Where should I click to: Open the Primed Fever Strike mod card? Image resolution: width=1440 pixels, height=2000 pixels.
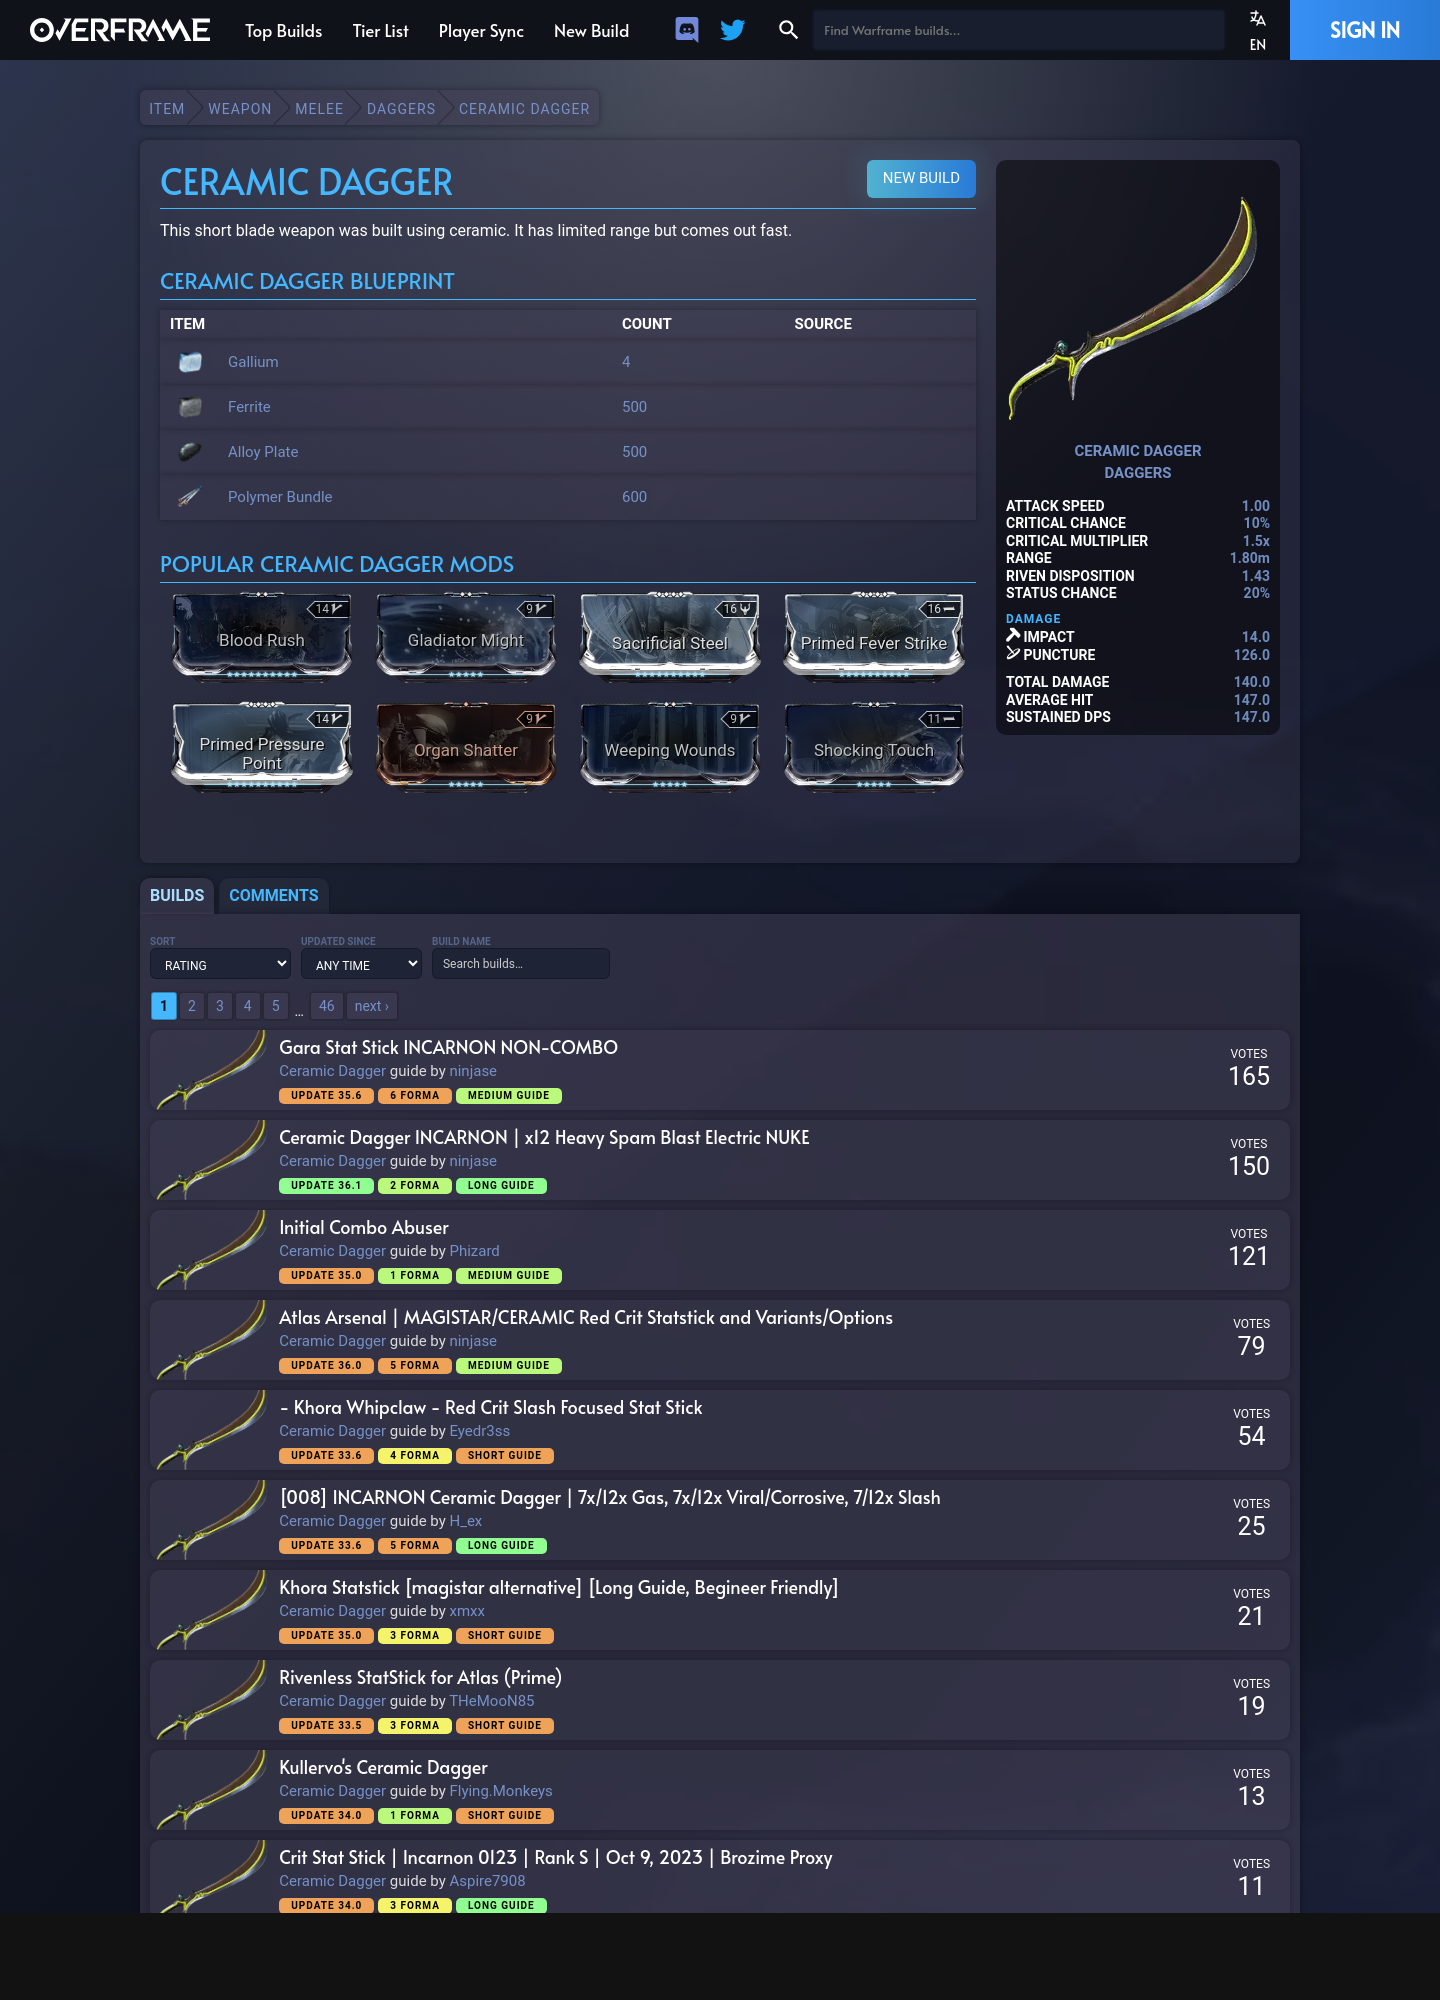point(874,637)
